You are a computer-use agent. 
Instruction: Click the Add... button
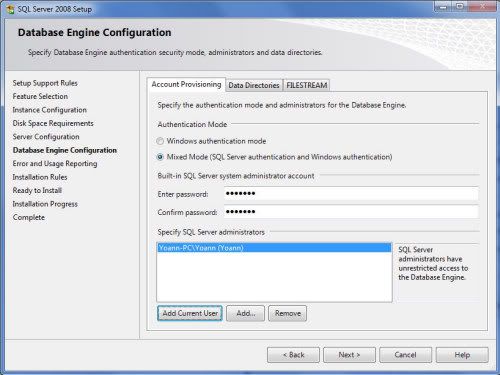[246, 313]
